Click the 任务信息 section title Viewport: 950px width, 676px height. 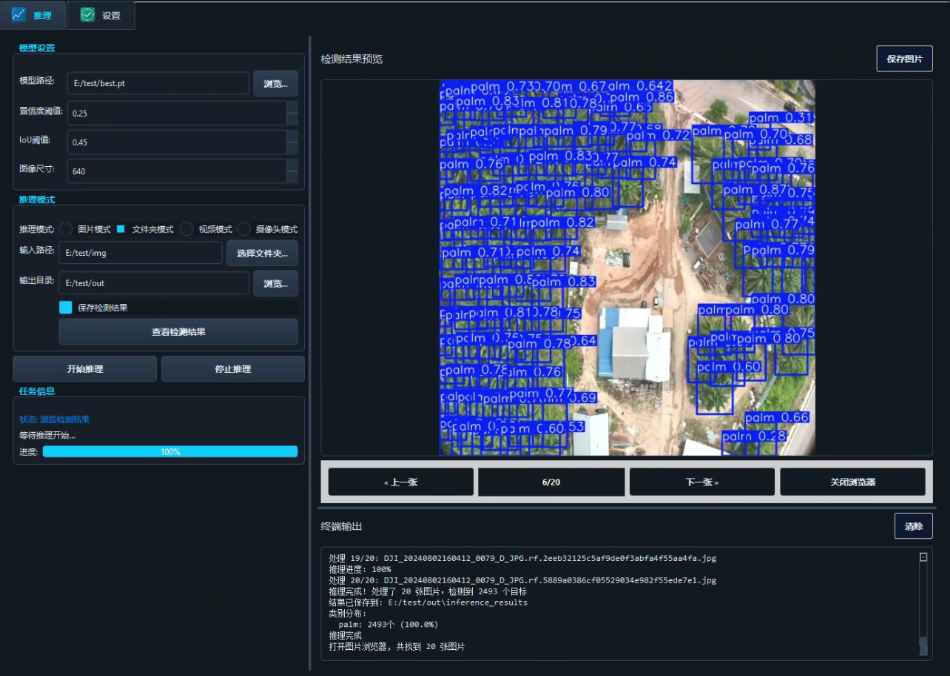pyautogui.click(x=36, y=391)
